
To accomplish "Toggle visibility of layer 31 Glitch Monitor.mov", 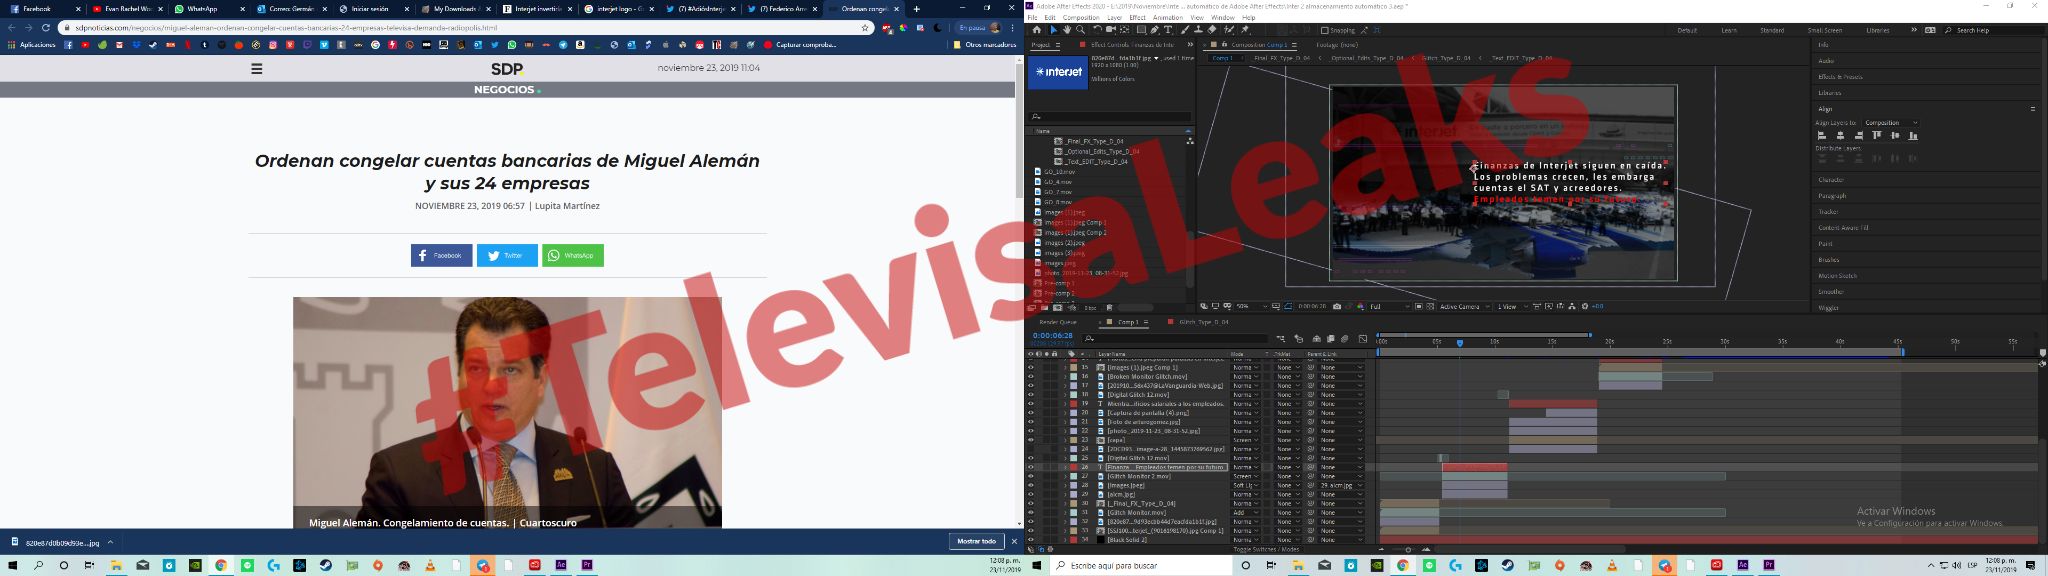I will (x=1031, y=512).
